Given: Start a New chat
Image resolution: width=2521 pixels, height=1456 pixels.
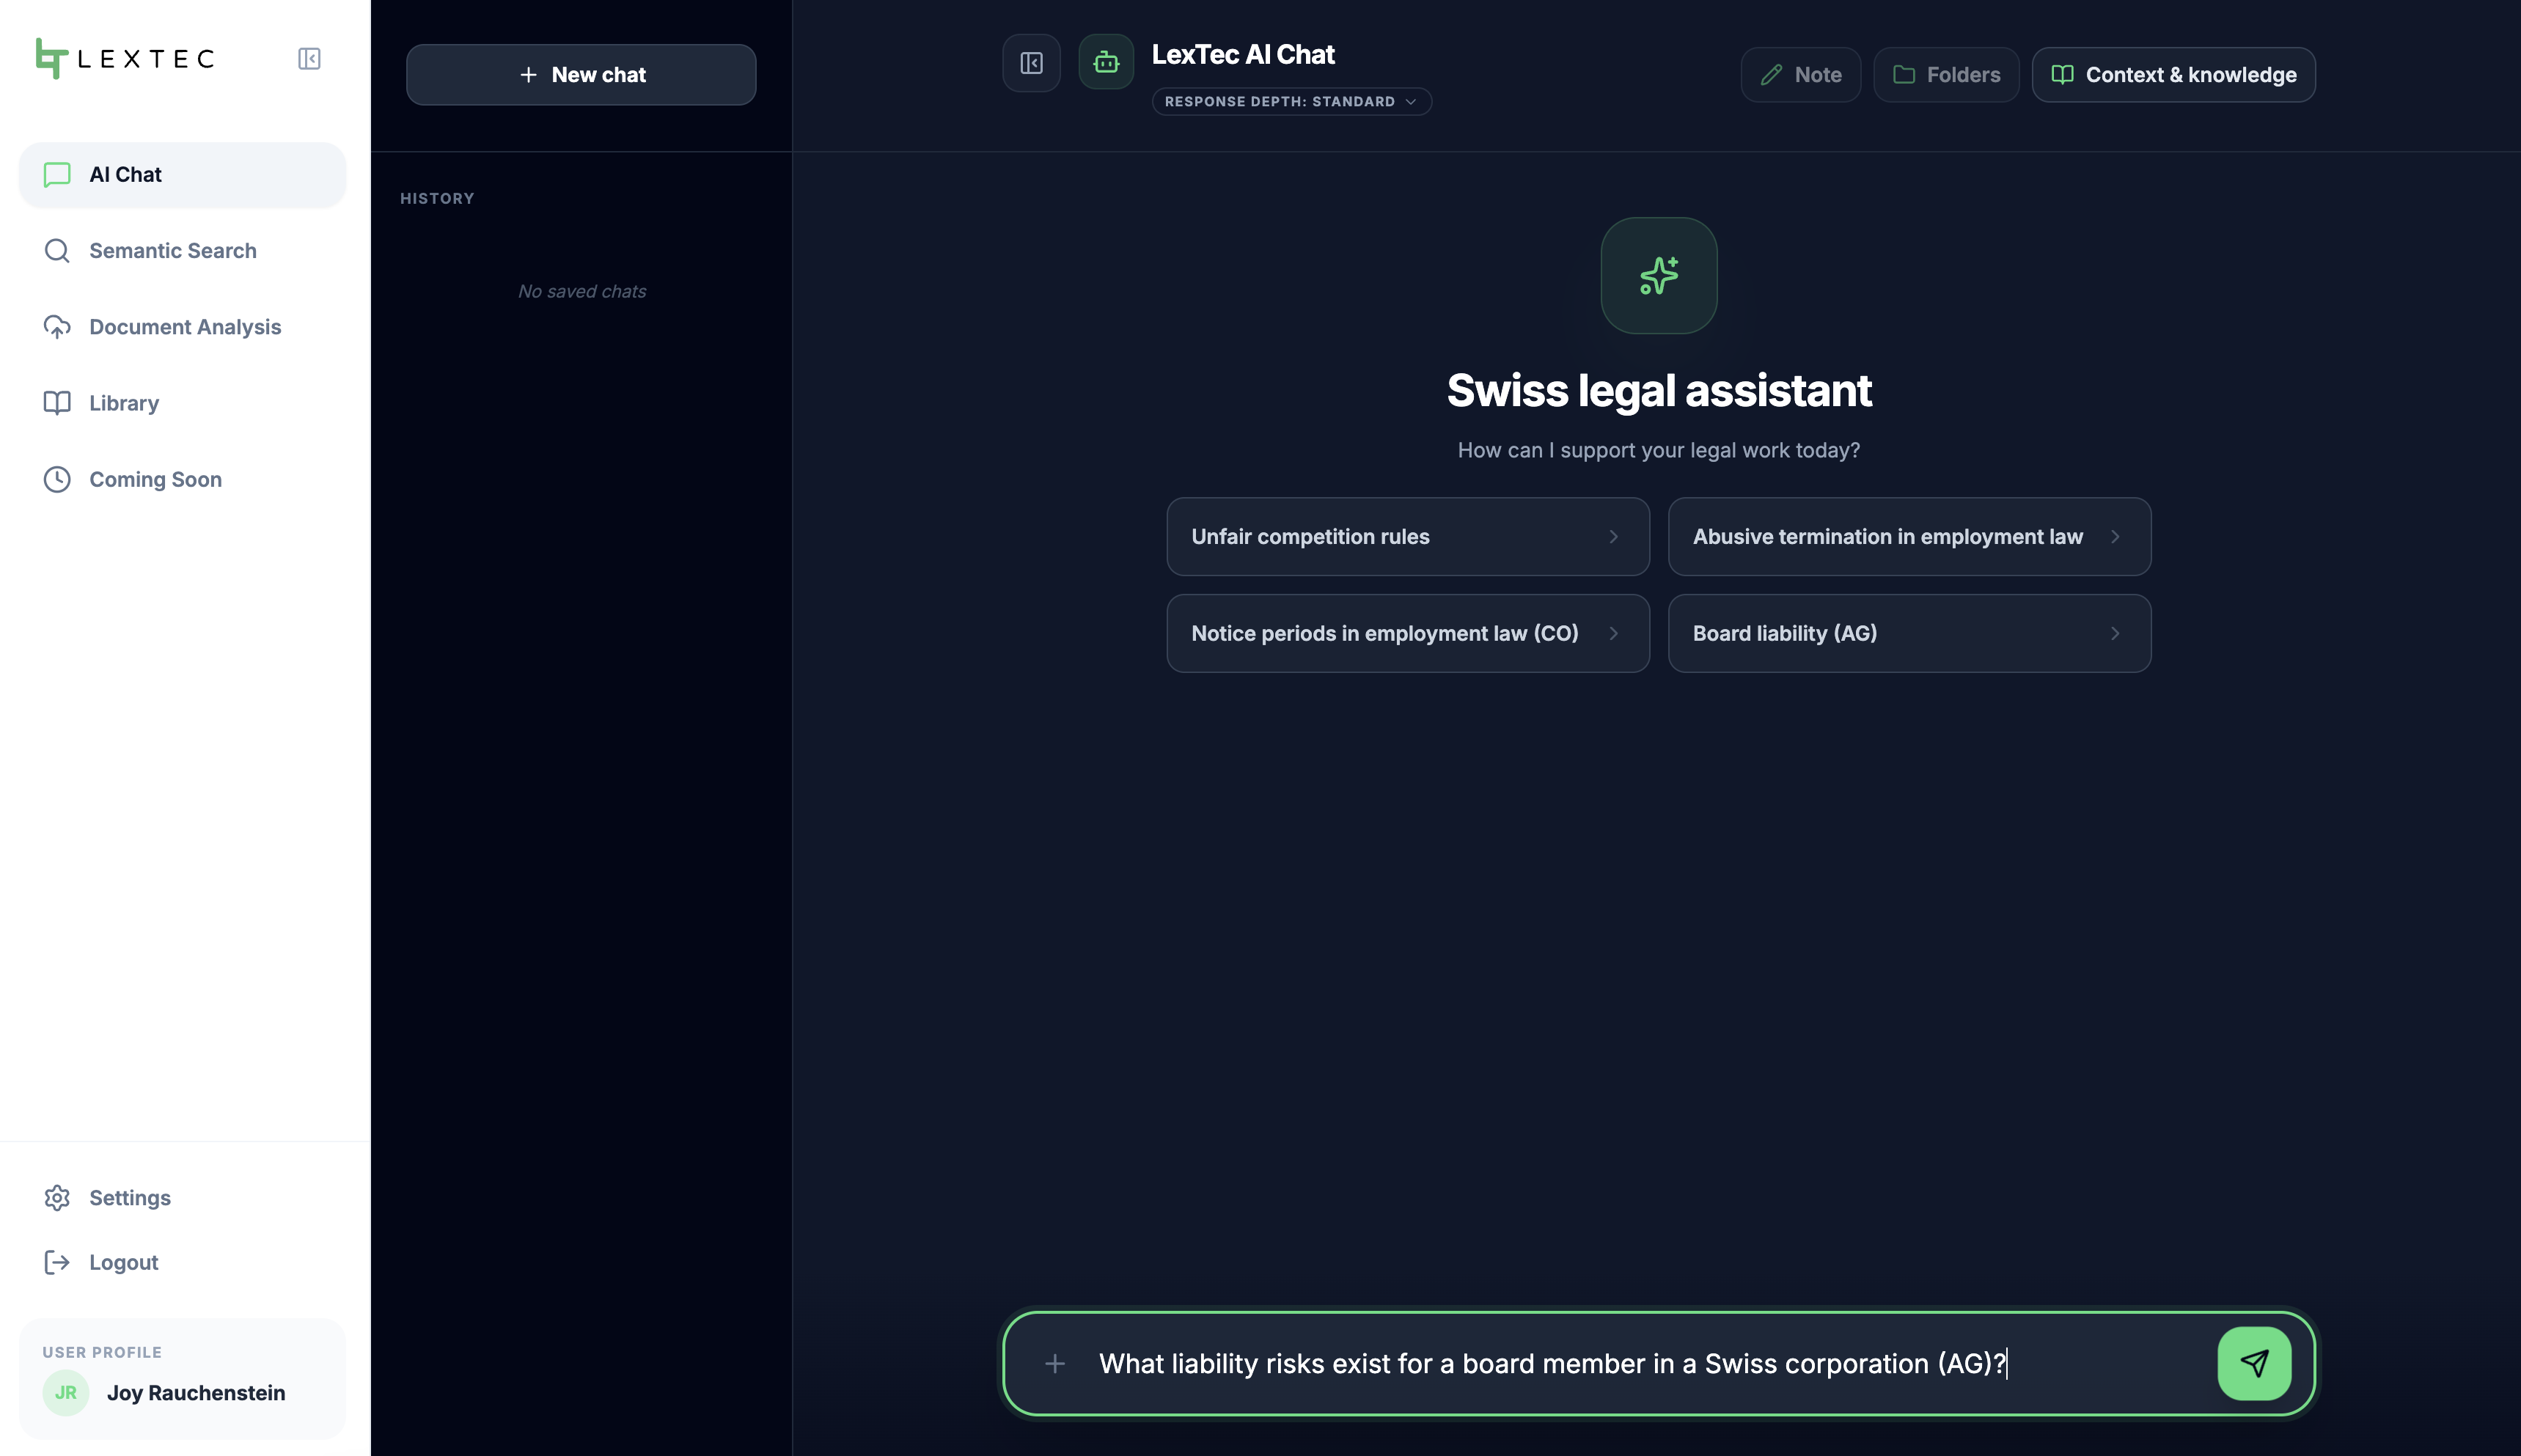Looking at the screenshot, I should click(x=581, y=74).
